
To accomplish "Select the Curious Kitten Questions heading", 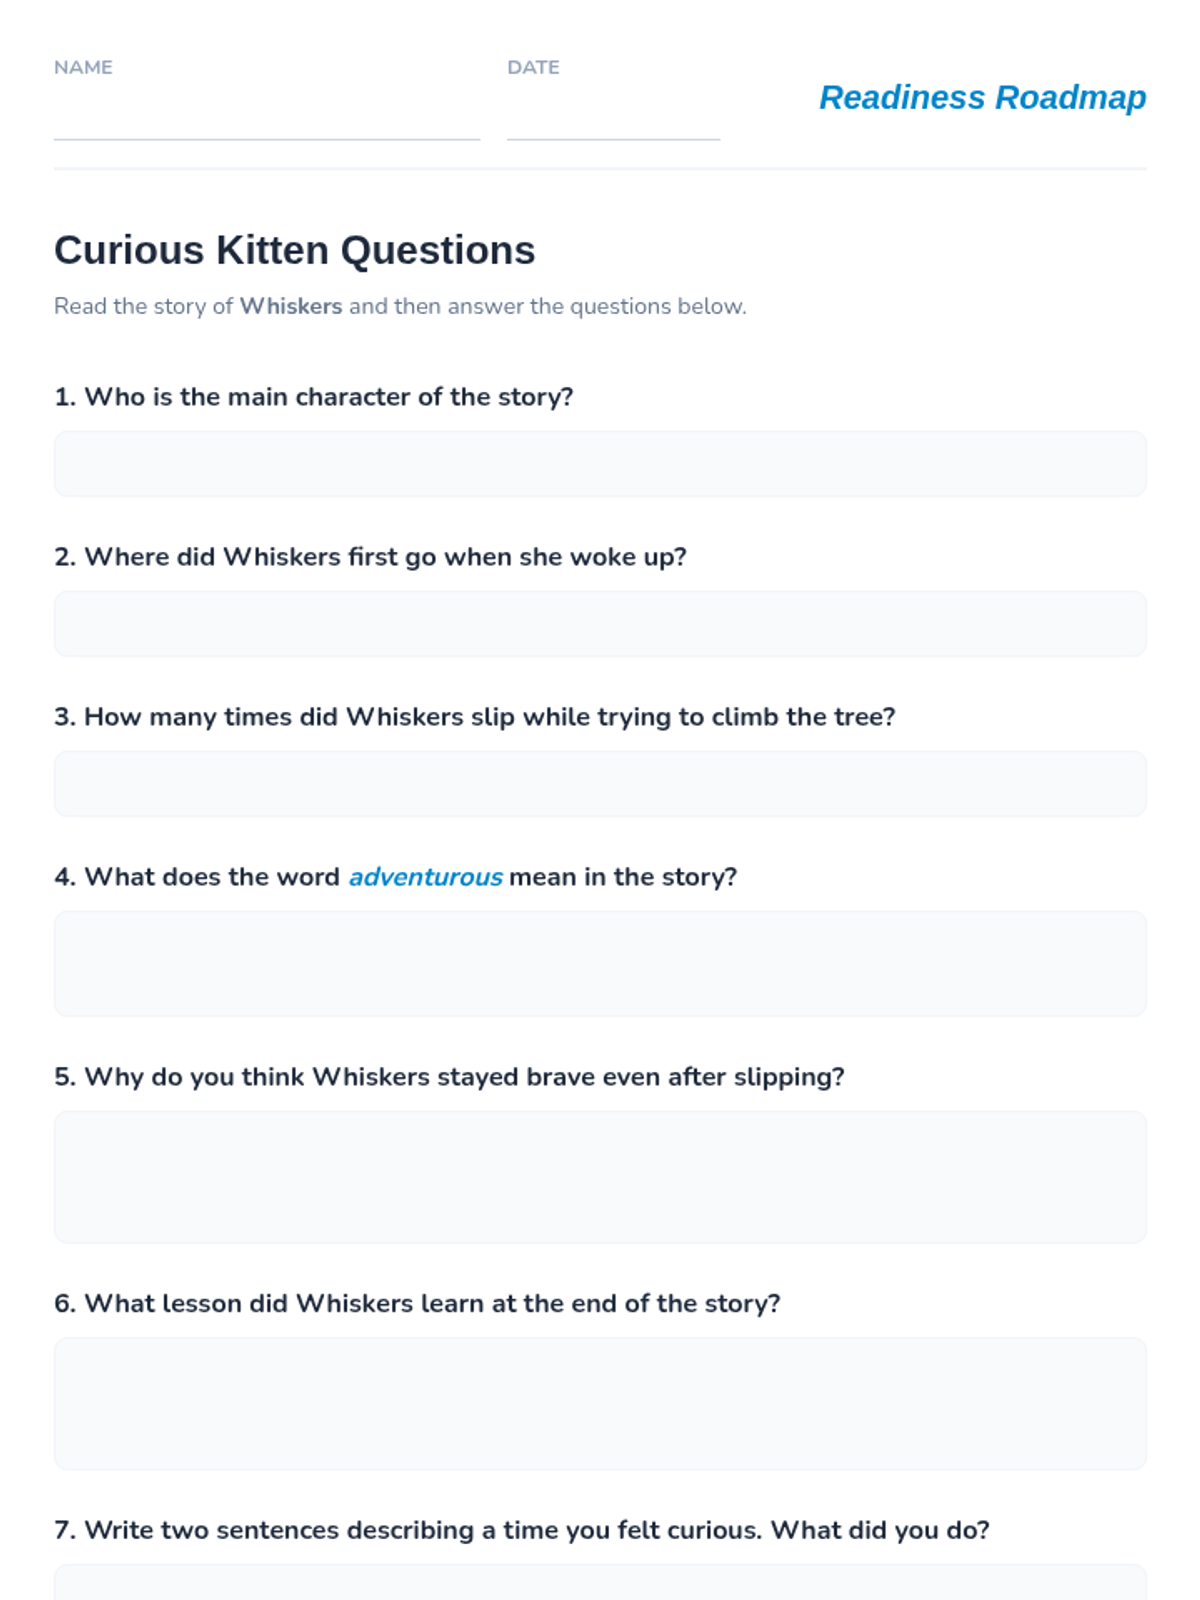I will coord(294,250).
